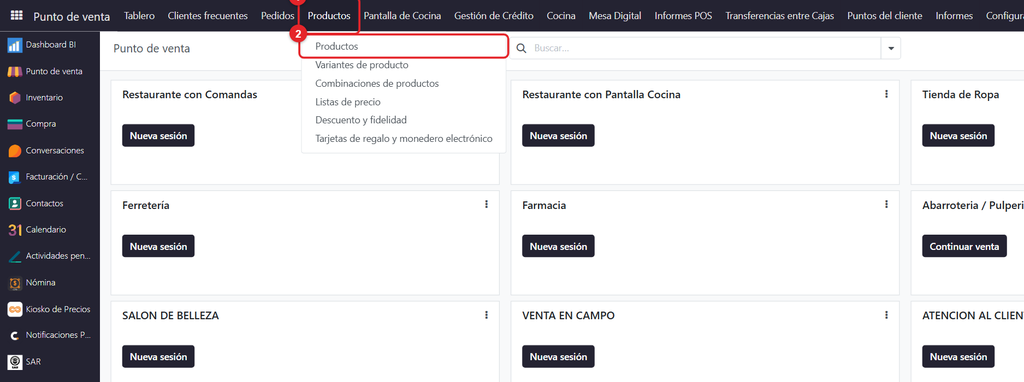Open the Tablero menu
Viewport: 1024px width, 382px height.
click(x=139, y=16)
